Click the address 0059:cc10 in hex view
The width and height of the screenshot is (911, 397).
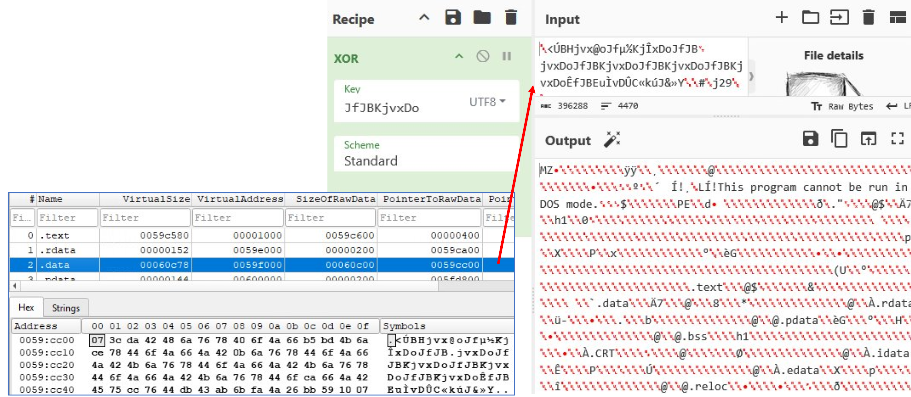click(x=46, y=353)
